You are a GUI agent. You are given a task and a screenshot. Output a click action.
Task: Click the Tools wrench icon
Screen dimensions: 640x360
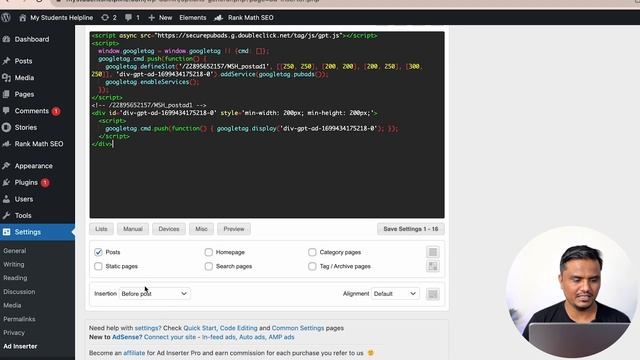tap(6, 215)
